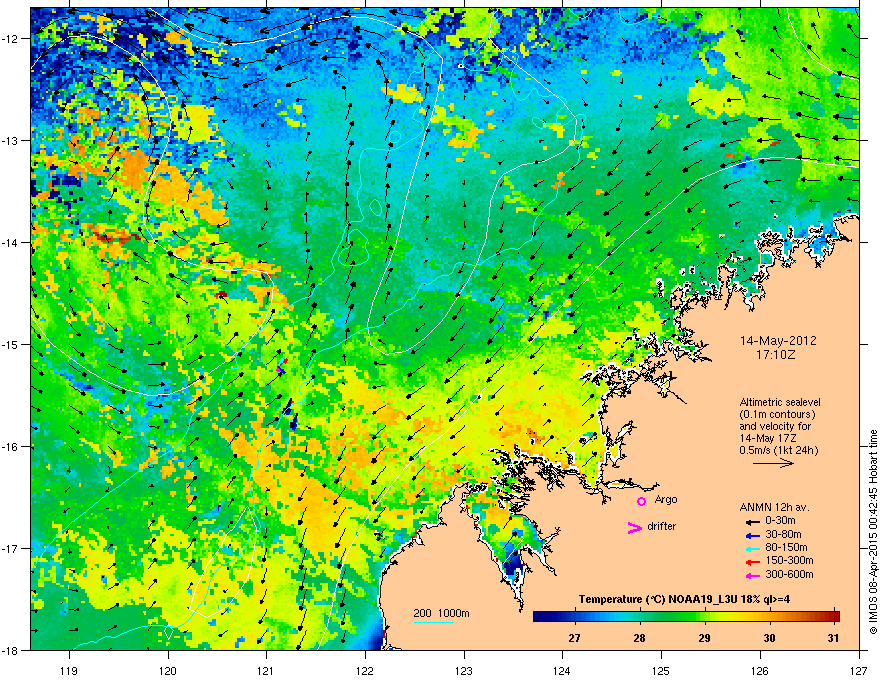This screenshot has width=880, height=680.
Task: Click the Temperature NOAA19_L3U colorbar title
Action: click(684, 599)
